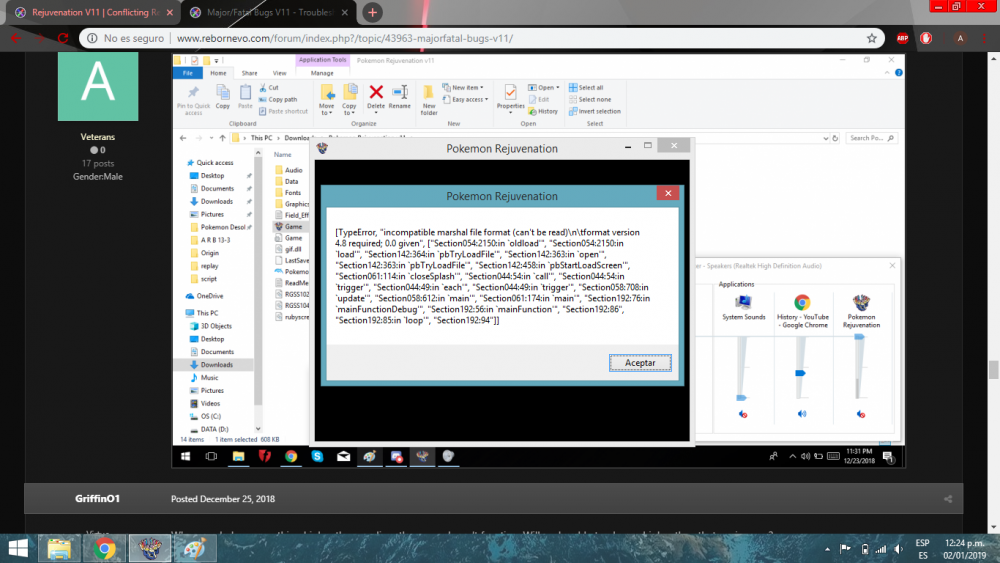Reload the forum page
Screen dimensions: 1000x563
coord(62,38)
